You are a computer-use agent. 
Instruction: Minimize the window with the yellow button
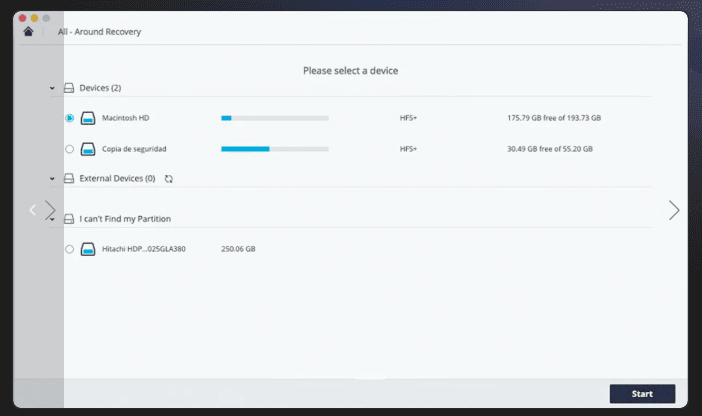tap(34, 18)
